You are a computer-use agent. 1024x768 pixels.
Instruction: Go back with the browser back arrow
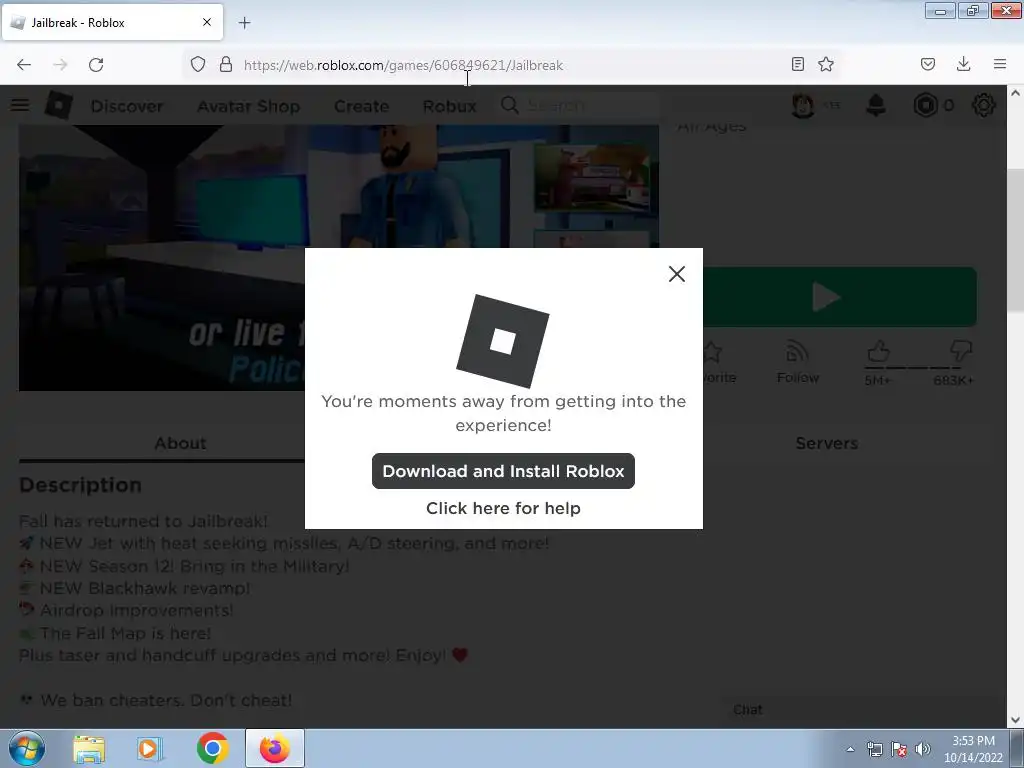pos(24,65)
